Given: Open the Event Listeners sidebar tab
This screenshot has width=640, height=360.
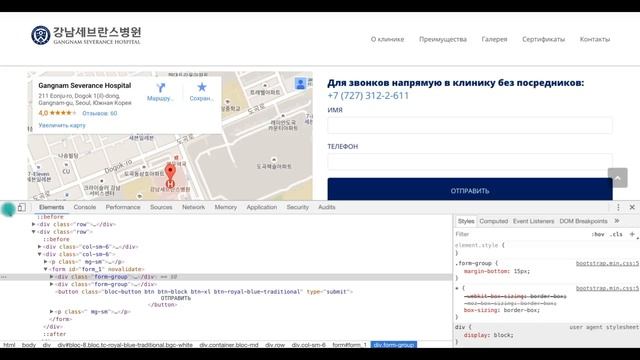Looking at the screenshot, I should 533,221.
